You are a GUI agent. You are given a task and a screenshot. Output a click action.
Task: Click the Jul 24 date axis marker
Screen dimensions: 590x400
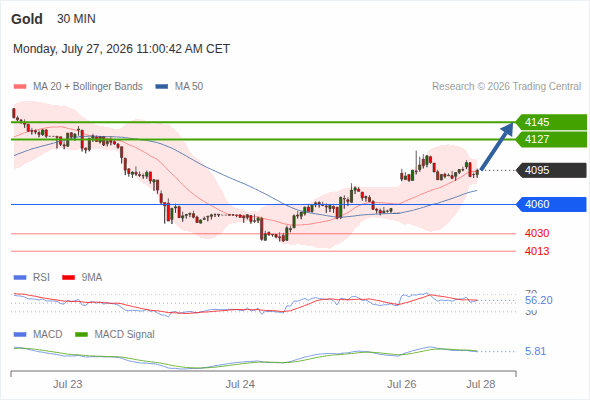pyautogui.click(x=240, y=384)
